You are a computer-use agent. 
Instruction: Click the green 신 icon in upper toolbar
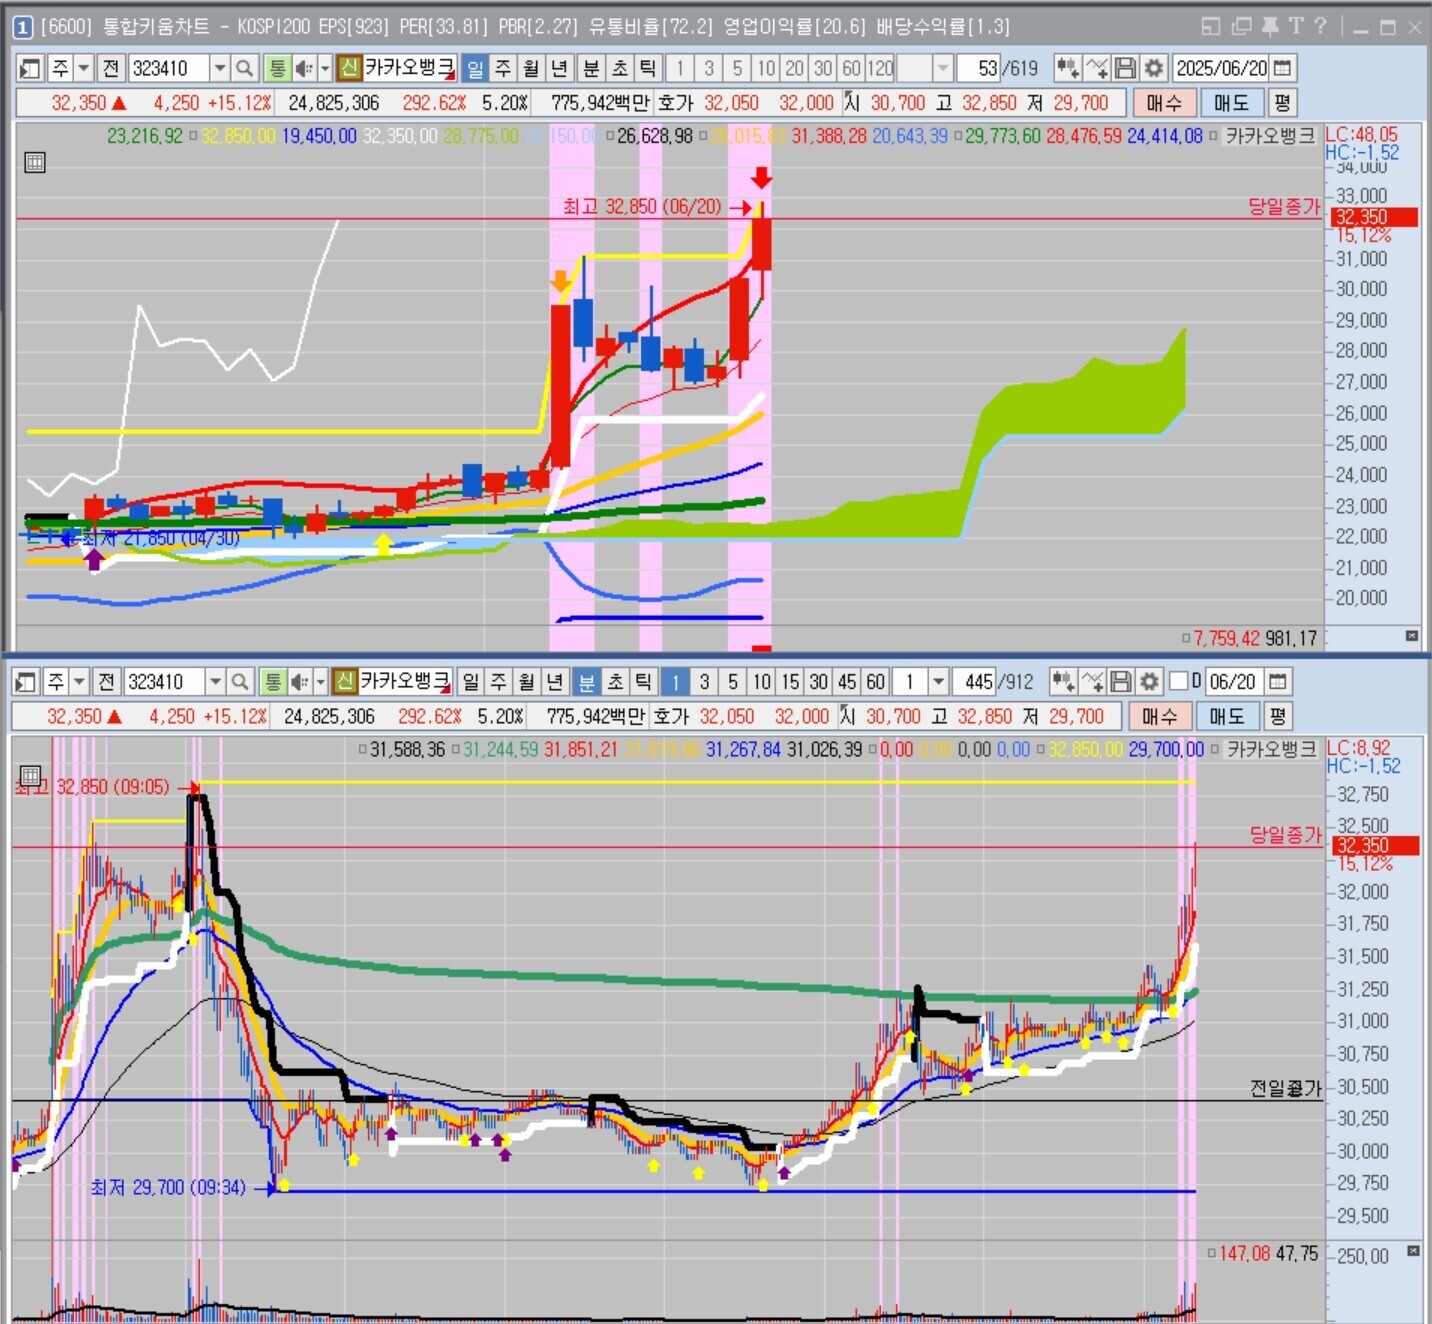(x=349, y=68)
